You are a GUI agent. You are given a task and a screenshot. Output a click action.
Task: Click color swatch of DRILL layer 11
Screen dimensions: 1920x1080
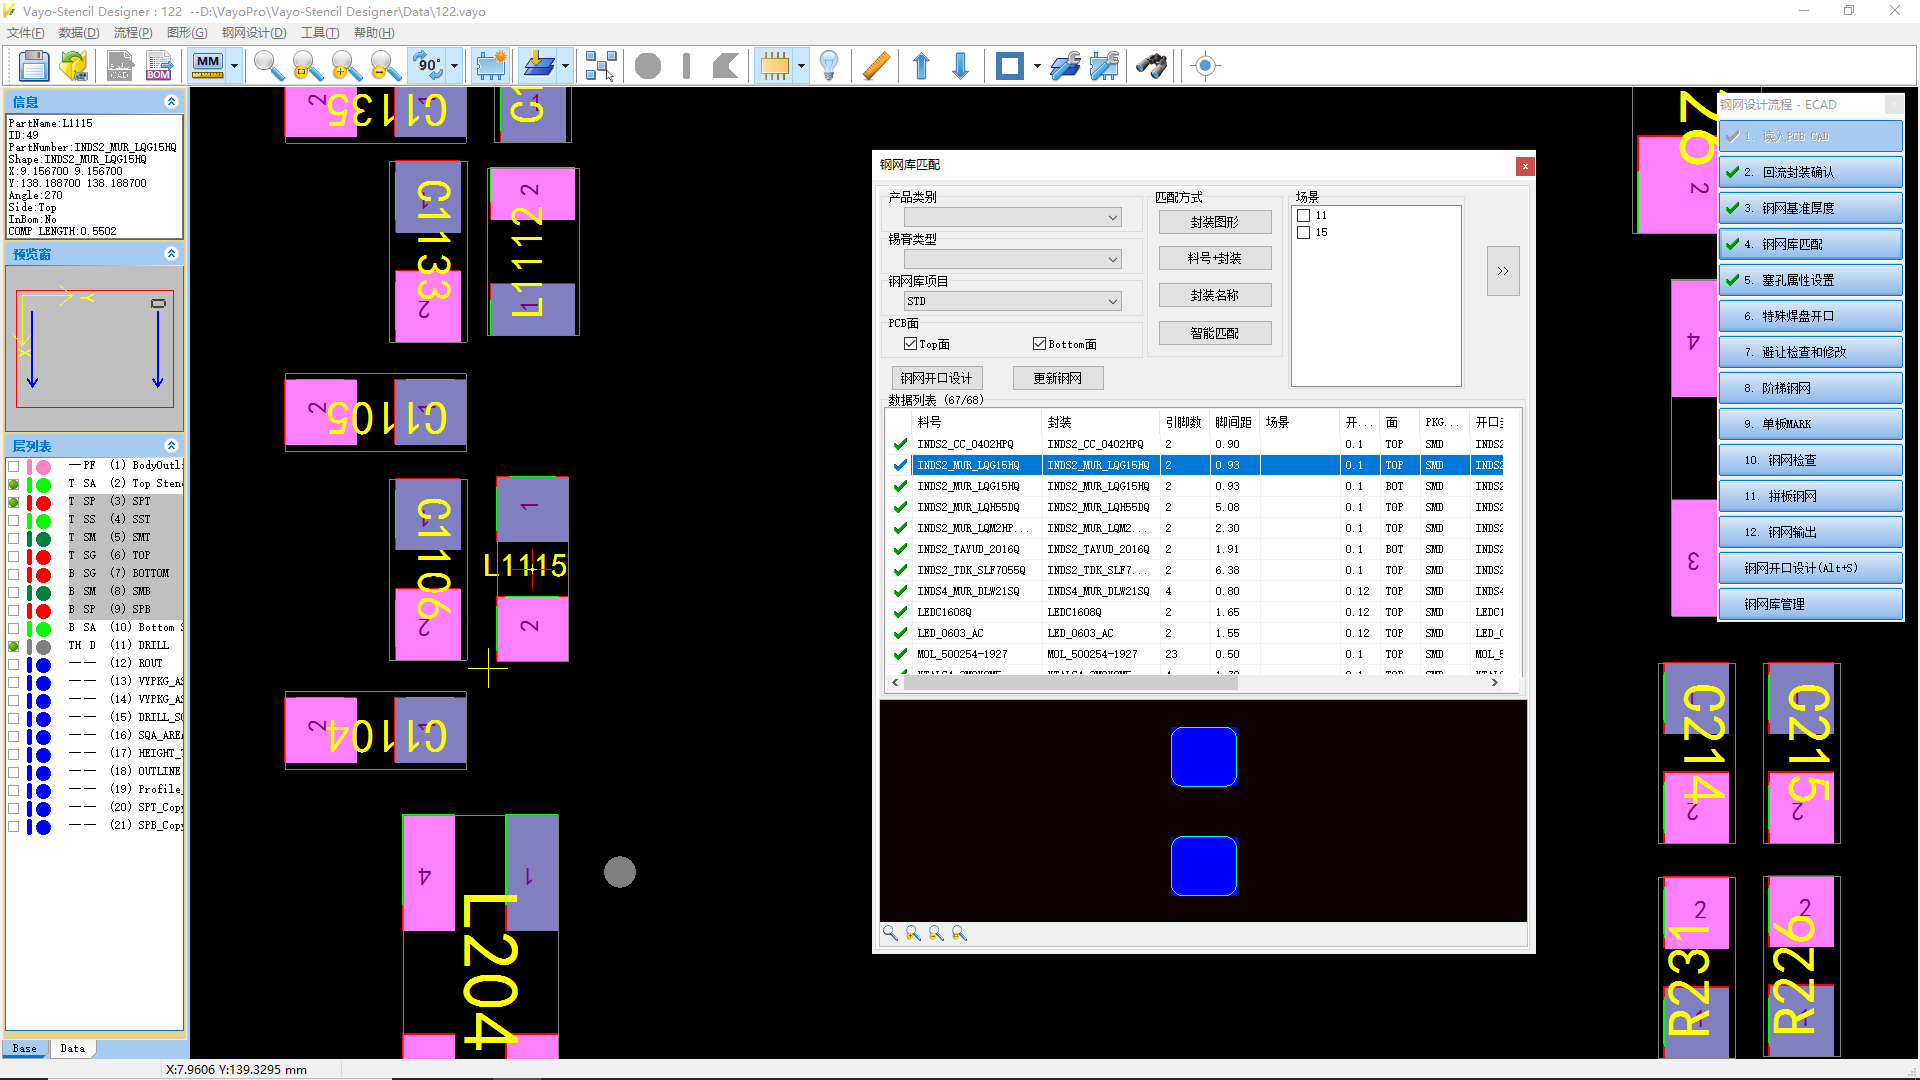pyautogui.click(x=43, y=646)
